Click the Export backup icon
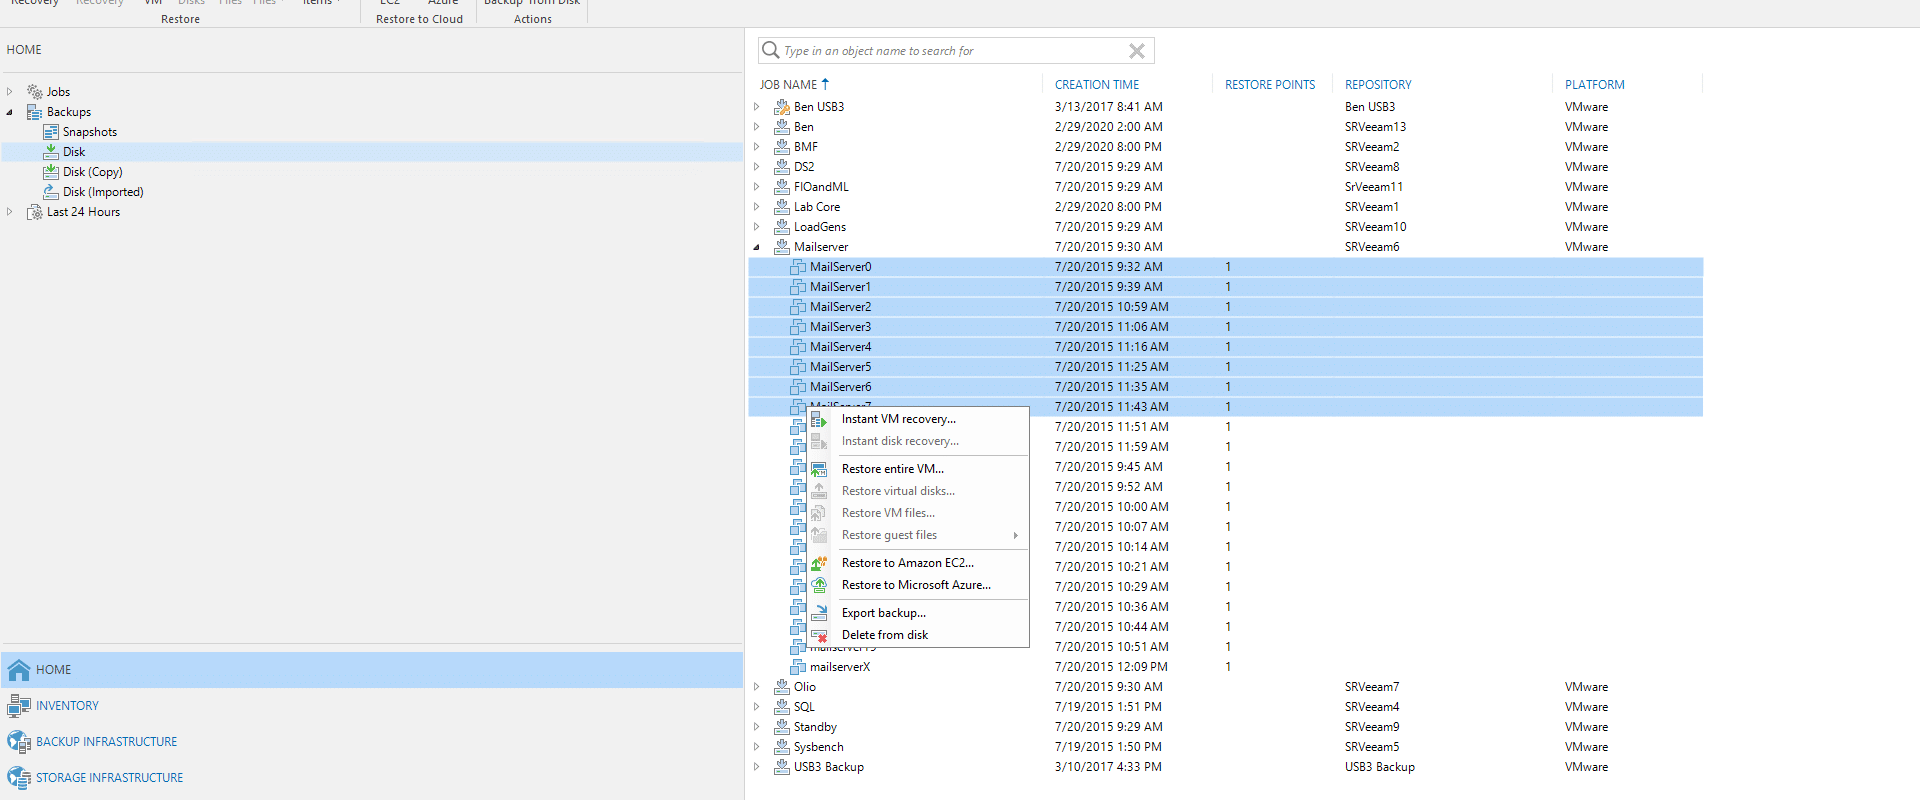Screen dimensions: 1920x800 819,613
